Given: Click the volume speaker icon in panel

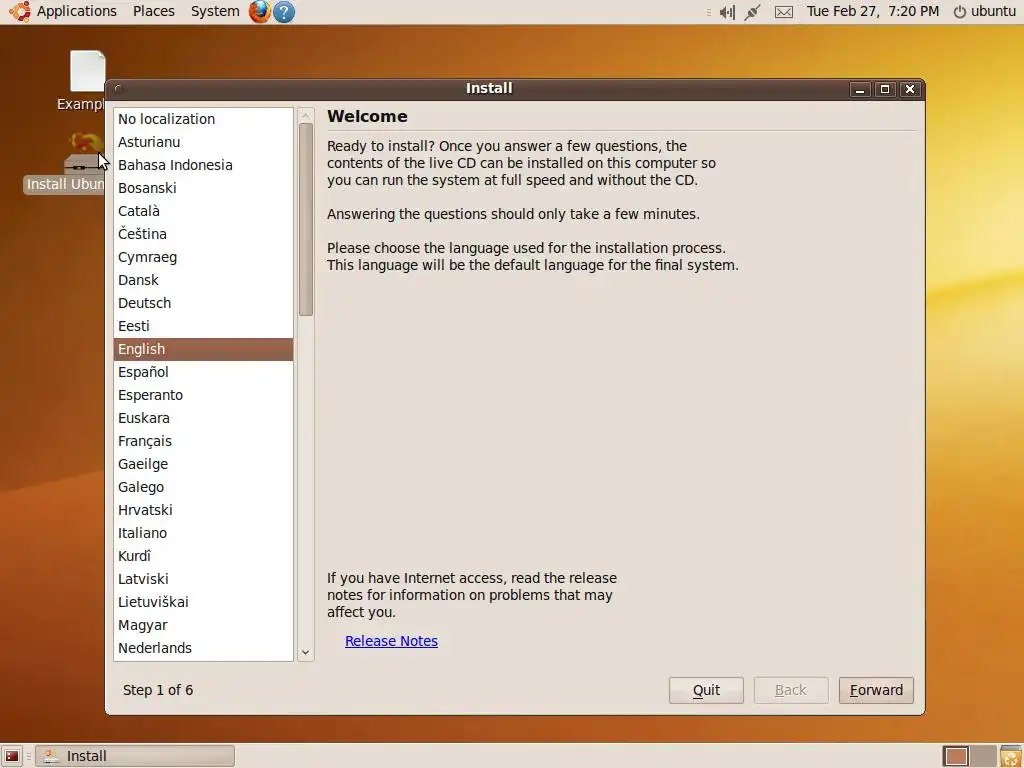Looking at the screenshot, I should coord(727,12).
